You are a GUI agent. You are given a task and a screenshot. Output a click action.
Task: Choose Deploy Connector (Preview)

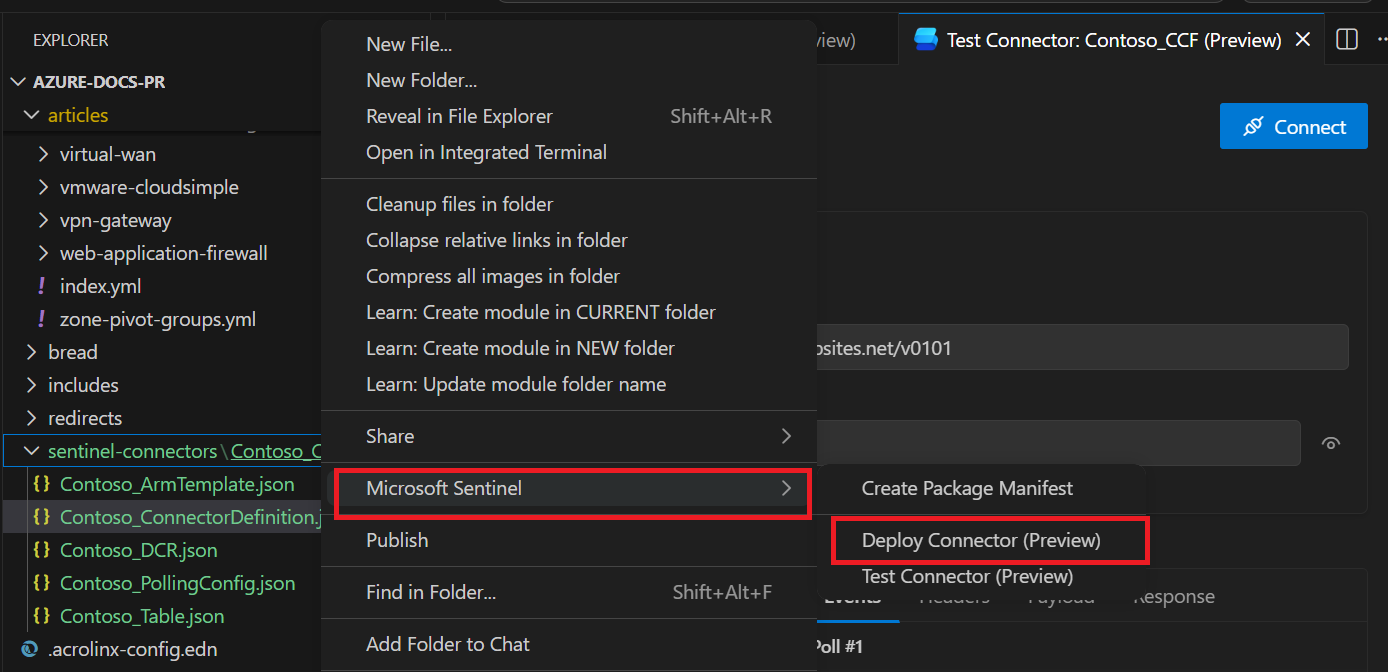click(982, 540)
